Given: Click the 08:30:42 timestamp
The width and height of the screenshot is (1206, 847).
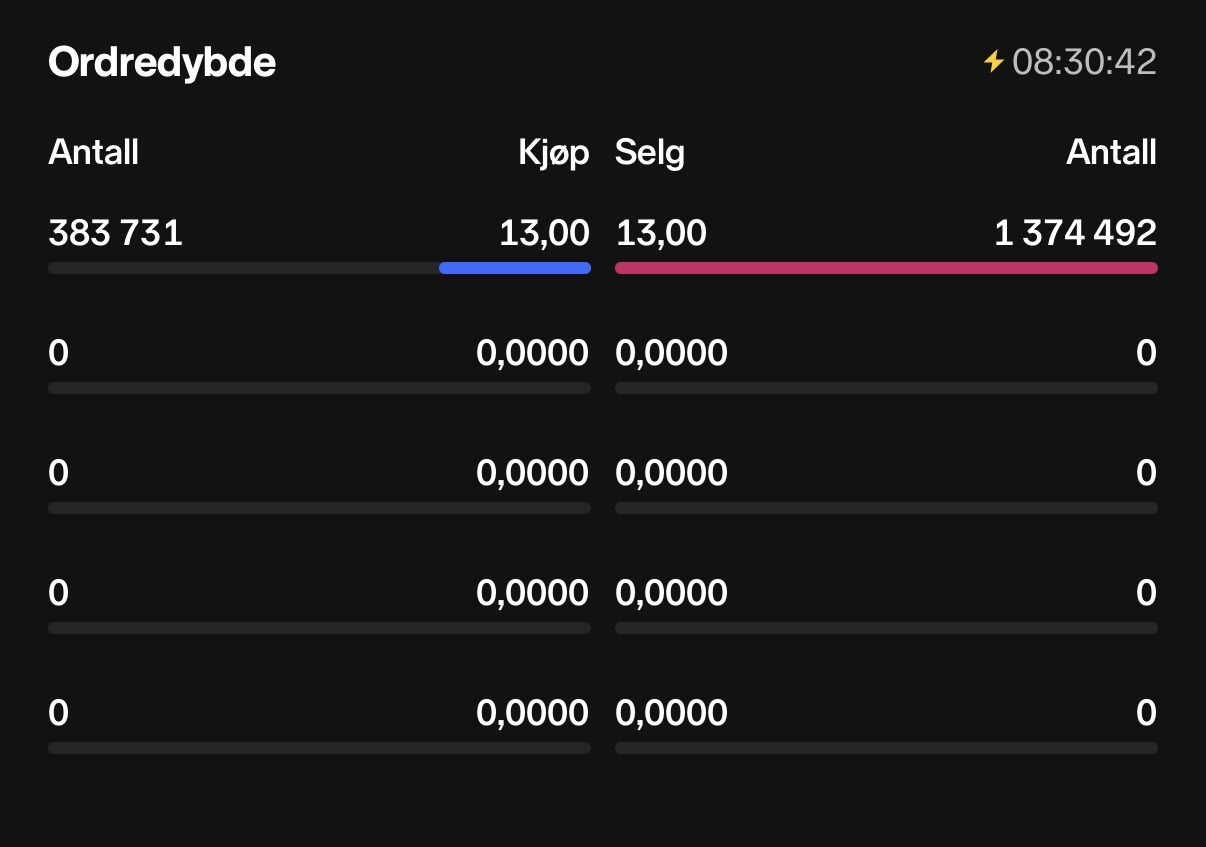Looking at the screenshot, I should pos(1084,62).
